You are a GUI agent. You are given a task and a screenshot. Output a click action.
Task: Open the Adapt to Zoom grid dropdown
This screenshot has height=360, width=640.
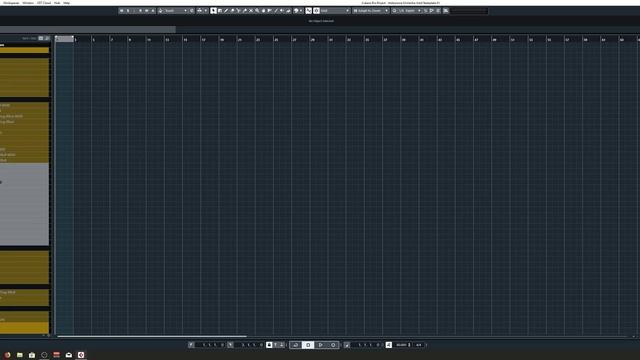[x=371, y=11]
